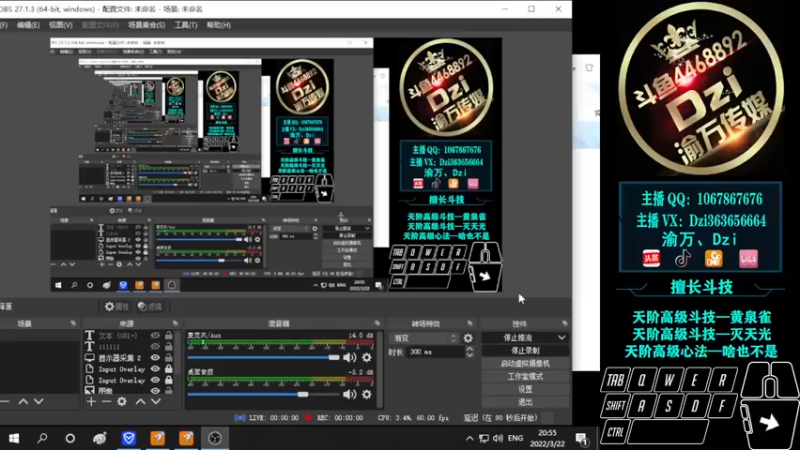Open the volume icon in system tray
This screenshot has height=450, width=800.
498,438
